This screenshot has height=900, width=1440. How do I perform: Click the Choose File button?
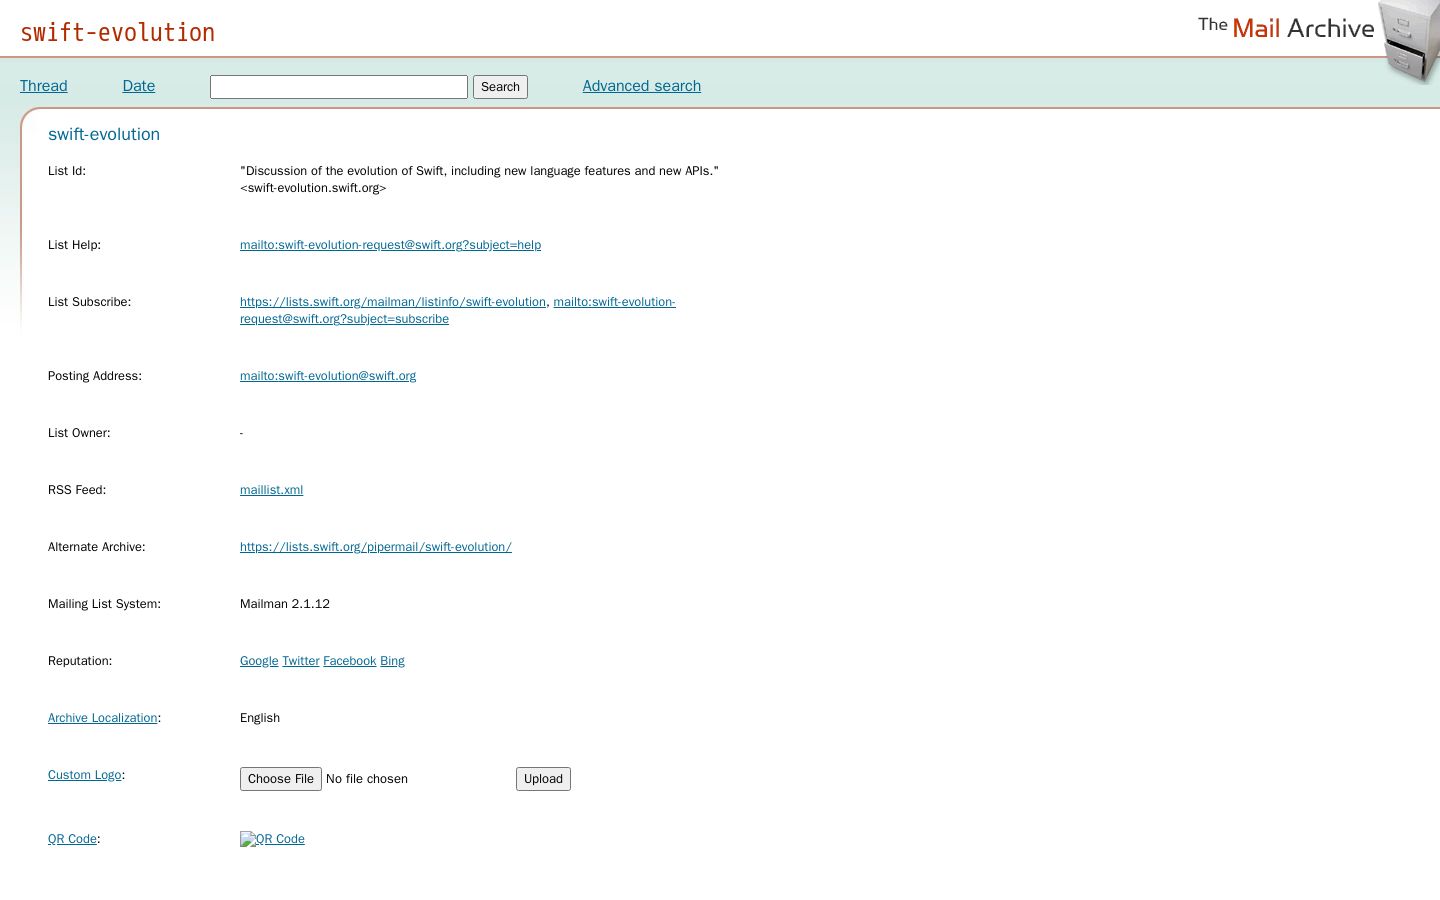coord(281,779)
